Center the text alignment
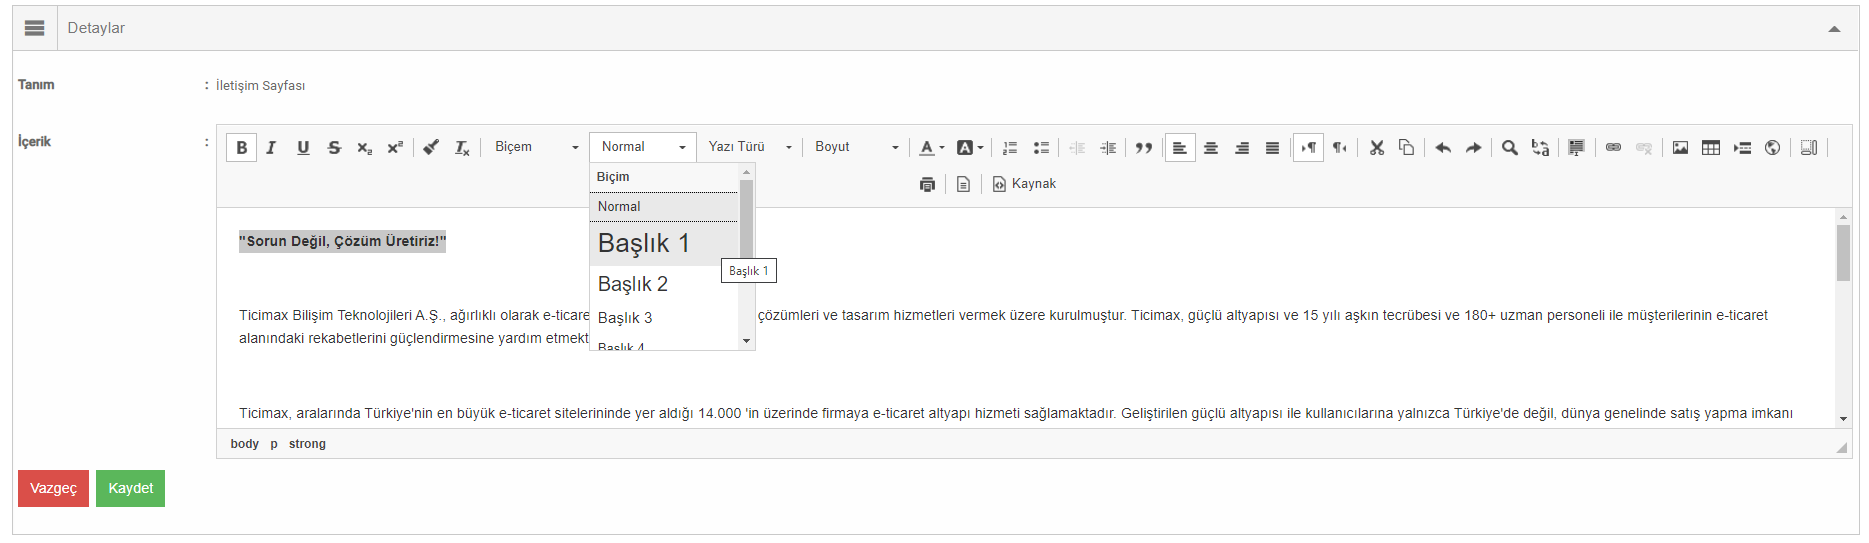This screenshot has height=543, width=1869. coord(1211,147)
